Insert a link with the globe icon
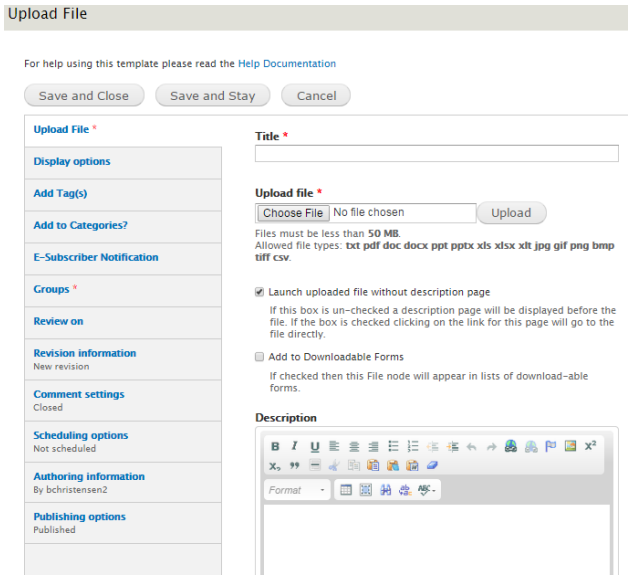This screenshot has height=585, width=631. pos(511,446)
